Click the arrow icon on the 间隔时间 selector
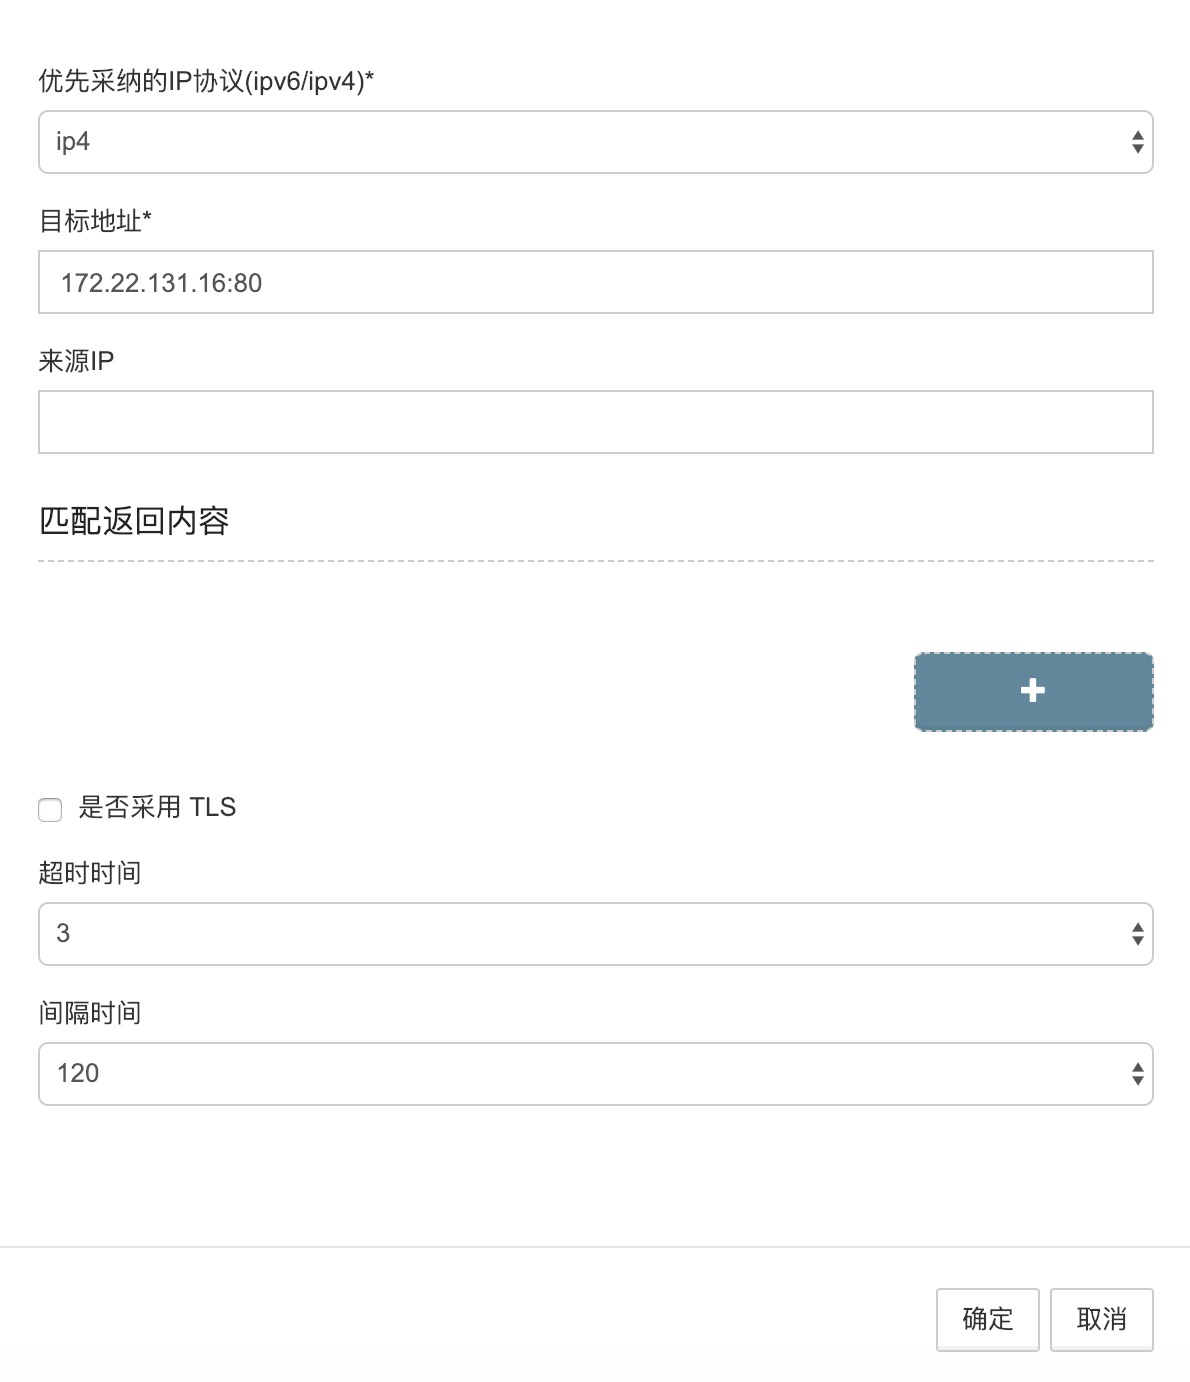The height and width of the screenshot is (1382, 1190). (x=1137, y=1074)
